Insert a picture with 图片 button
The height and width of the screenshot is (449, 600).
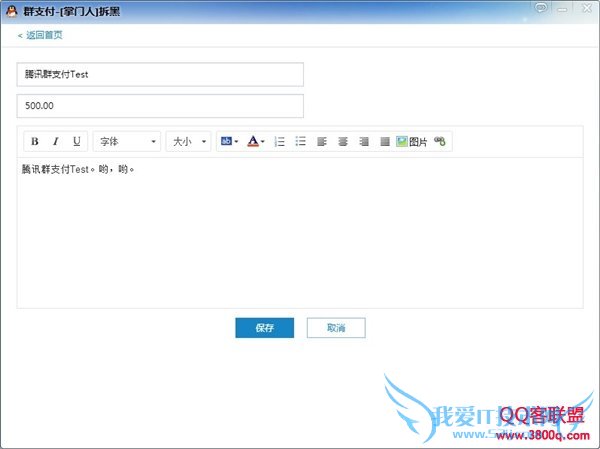click(411, 142)
